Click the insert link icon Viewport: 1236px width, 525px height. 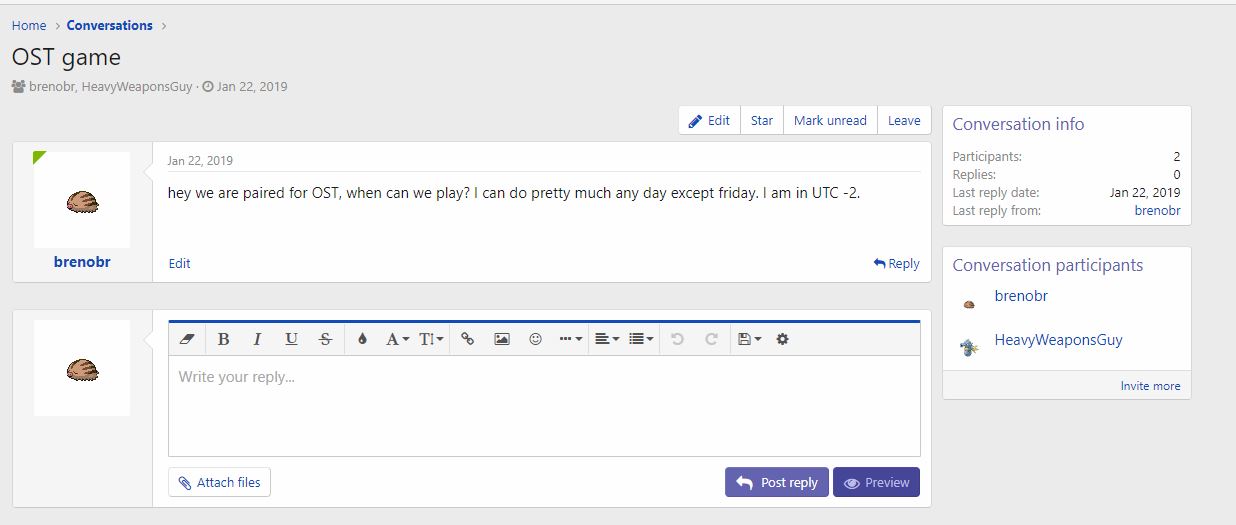point(467,339)
